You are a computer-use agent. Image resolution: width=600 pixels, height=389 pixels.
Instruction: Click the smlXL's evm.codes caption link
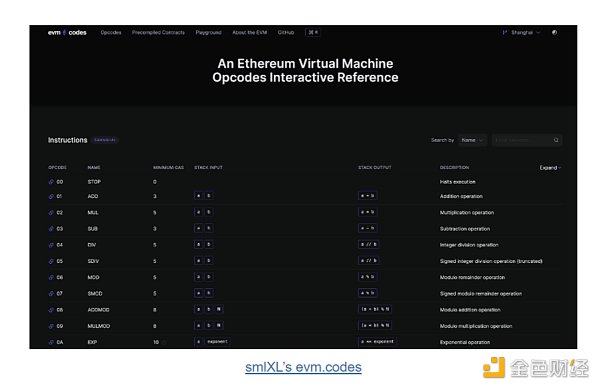(x=303, y=368)
